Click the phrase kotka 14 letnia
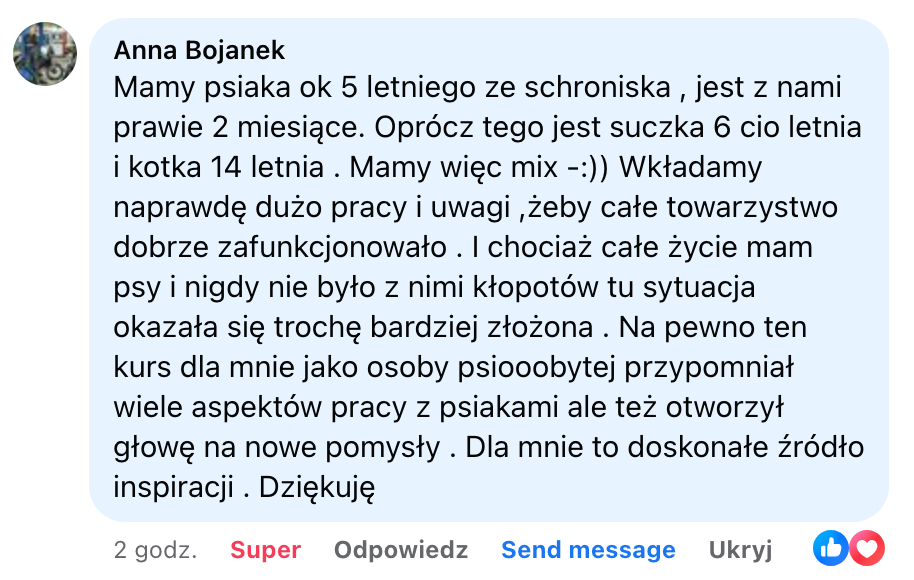Viewport: 914px width, 580px height. point(226,168)
